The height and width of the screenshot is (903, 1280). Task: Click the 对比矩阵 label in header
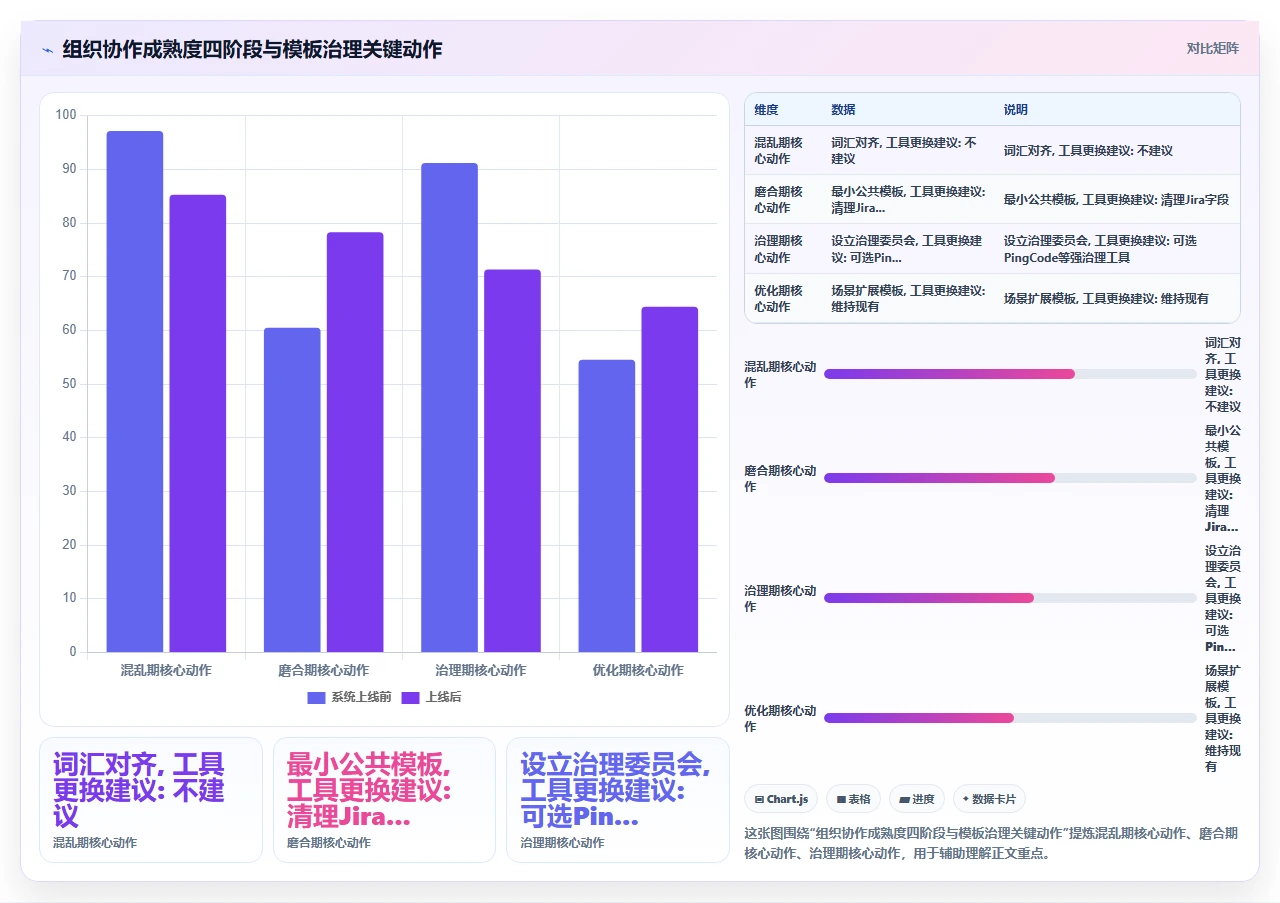click(1212, 48)
